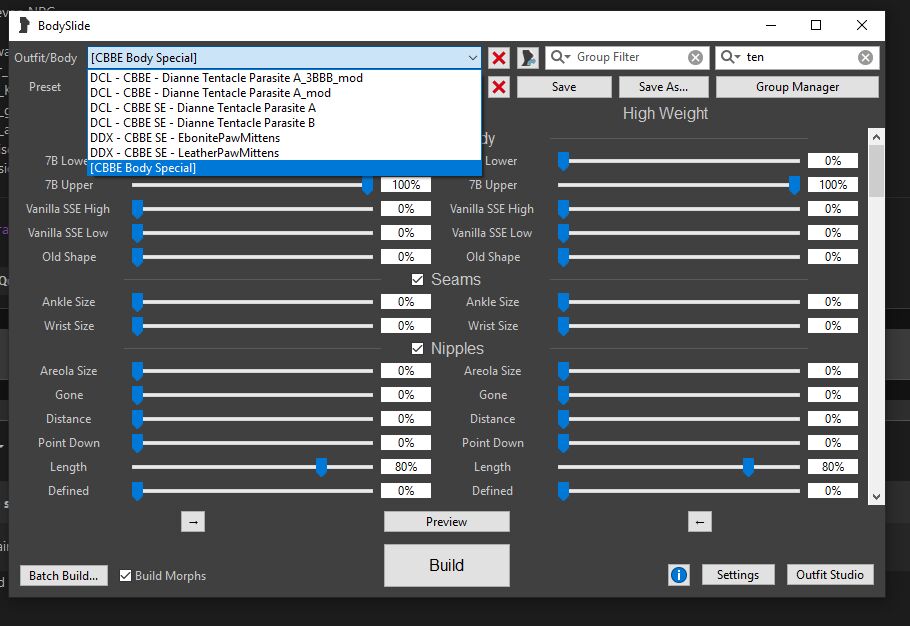Click the Save As... button
Image resolution: width=910 pixels, height=626 pixels.
(663, 87)
